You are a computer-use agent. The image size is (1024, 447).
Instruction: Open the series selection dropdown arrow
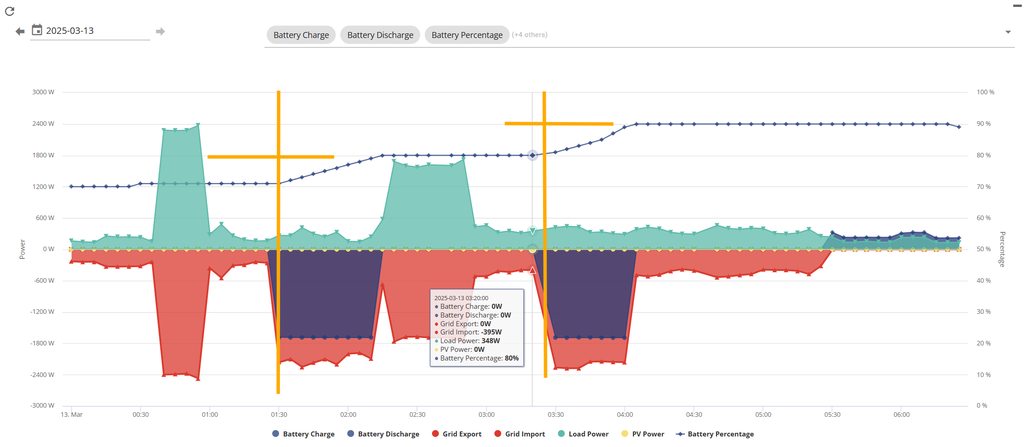point(1007,33)
